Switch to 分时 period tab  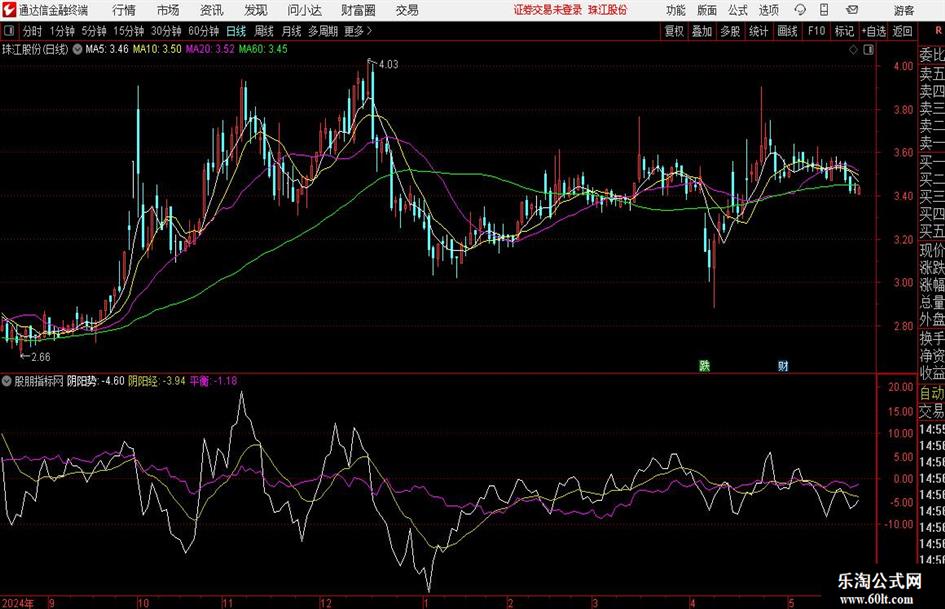pos(32,31)
